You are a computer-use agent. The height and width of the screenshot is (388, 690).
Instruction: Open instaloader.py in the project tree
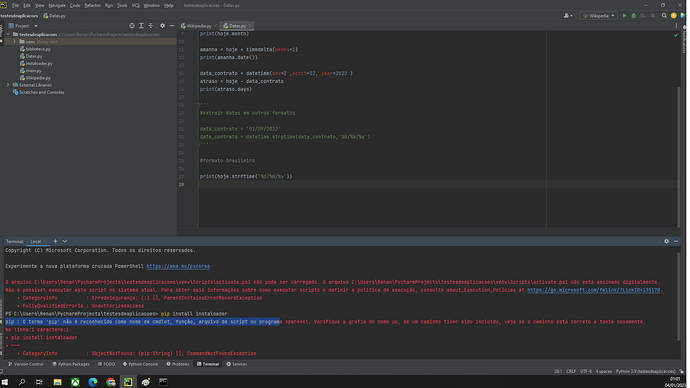point(39,63)
